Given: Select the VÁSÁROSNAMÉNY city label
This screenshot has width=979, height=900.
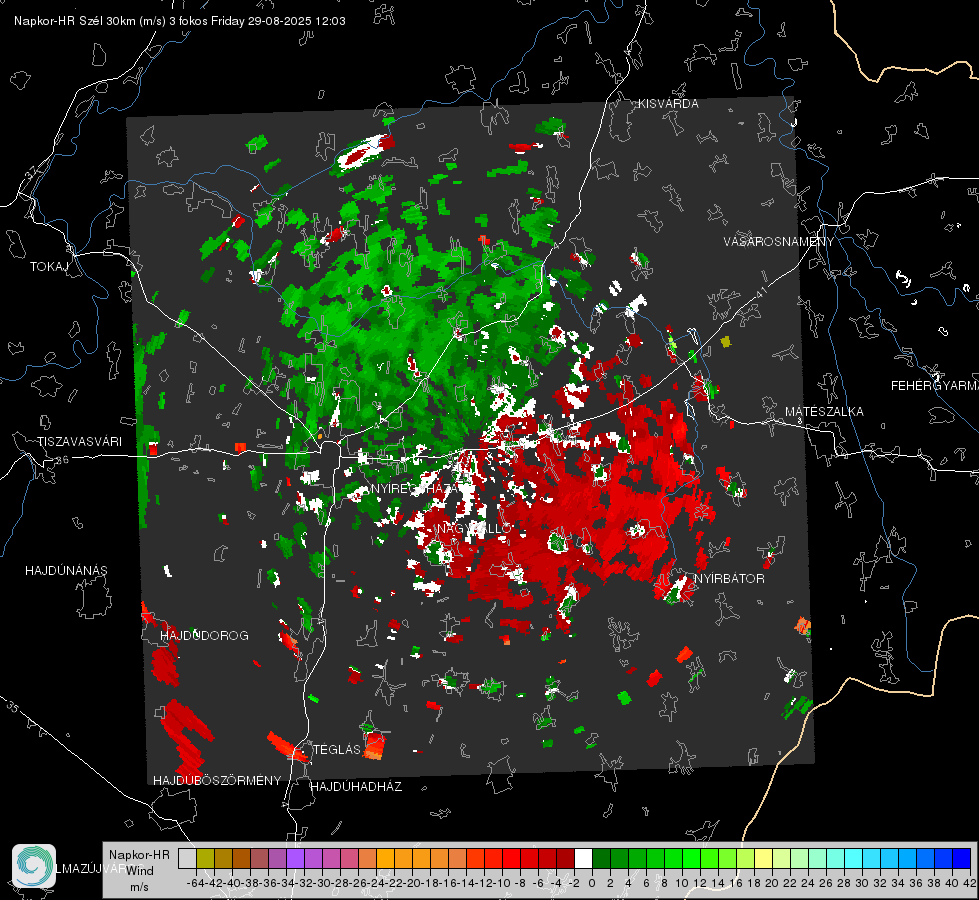Looking at the screenshot, I should point(779,242).
